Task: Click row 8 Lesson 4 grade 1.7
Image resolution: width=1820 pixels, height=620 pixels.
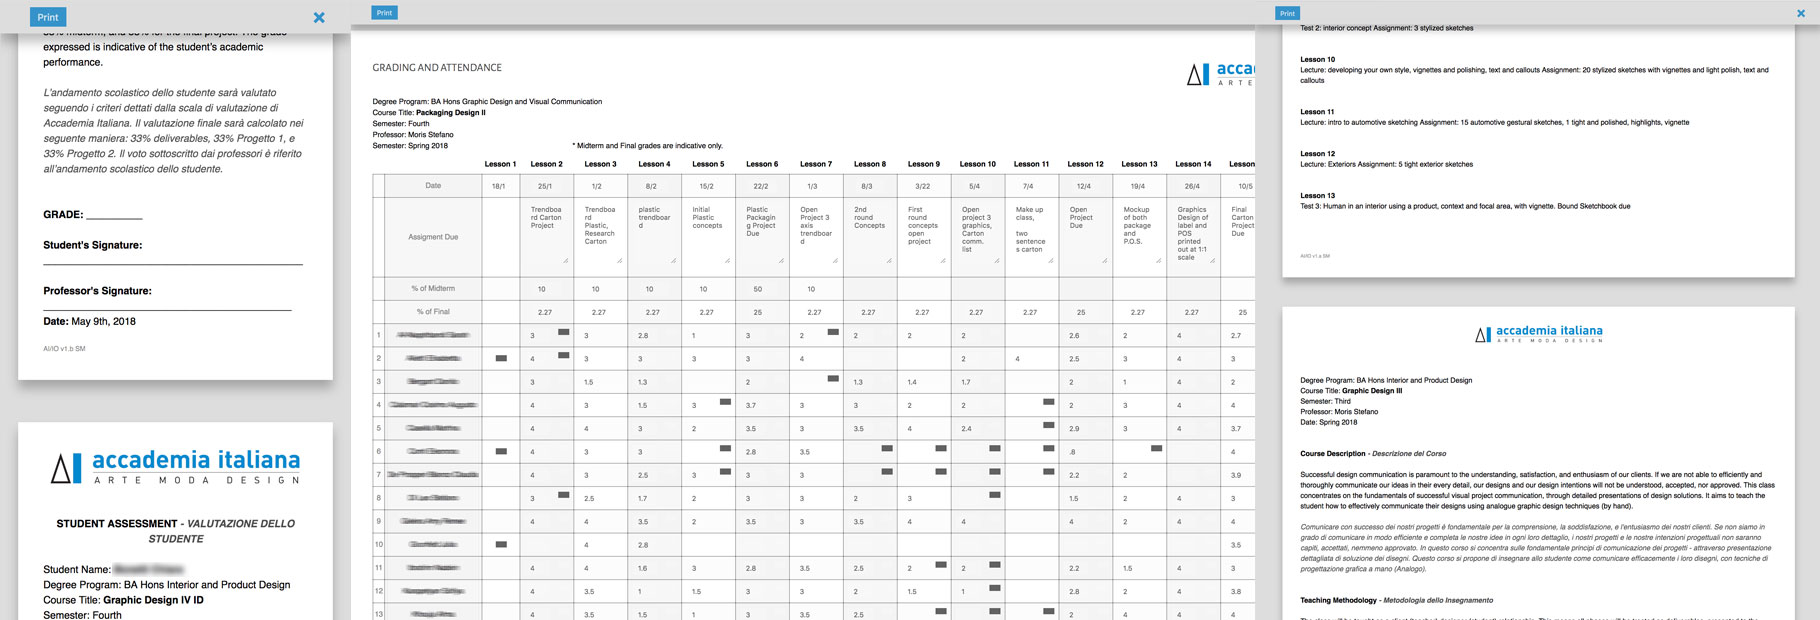Action: point(643,498)
